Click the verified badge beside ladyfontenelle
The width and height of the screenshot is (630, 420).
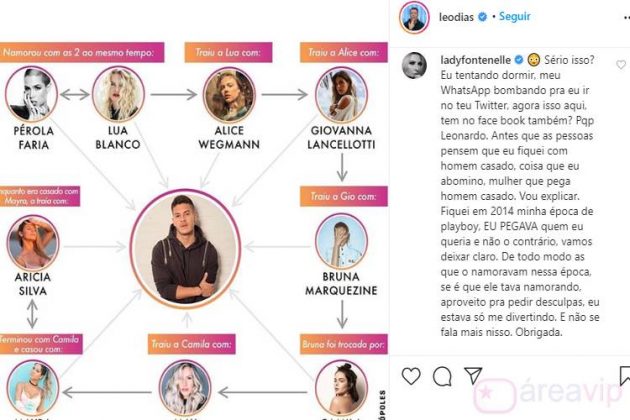(519, 59)
